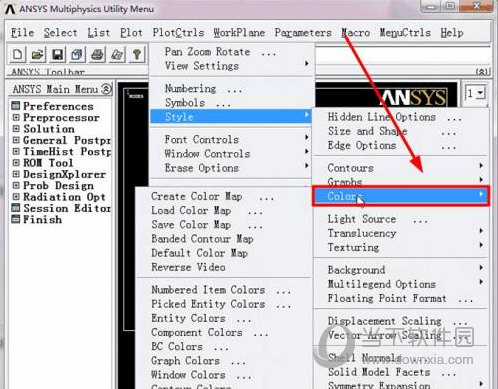Image resolution: width=498 pixels, height=389 pixels.
Task: Open the Background submenu
Action: pos(401,270)
